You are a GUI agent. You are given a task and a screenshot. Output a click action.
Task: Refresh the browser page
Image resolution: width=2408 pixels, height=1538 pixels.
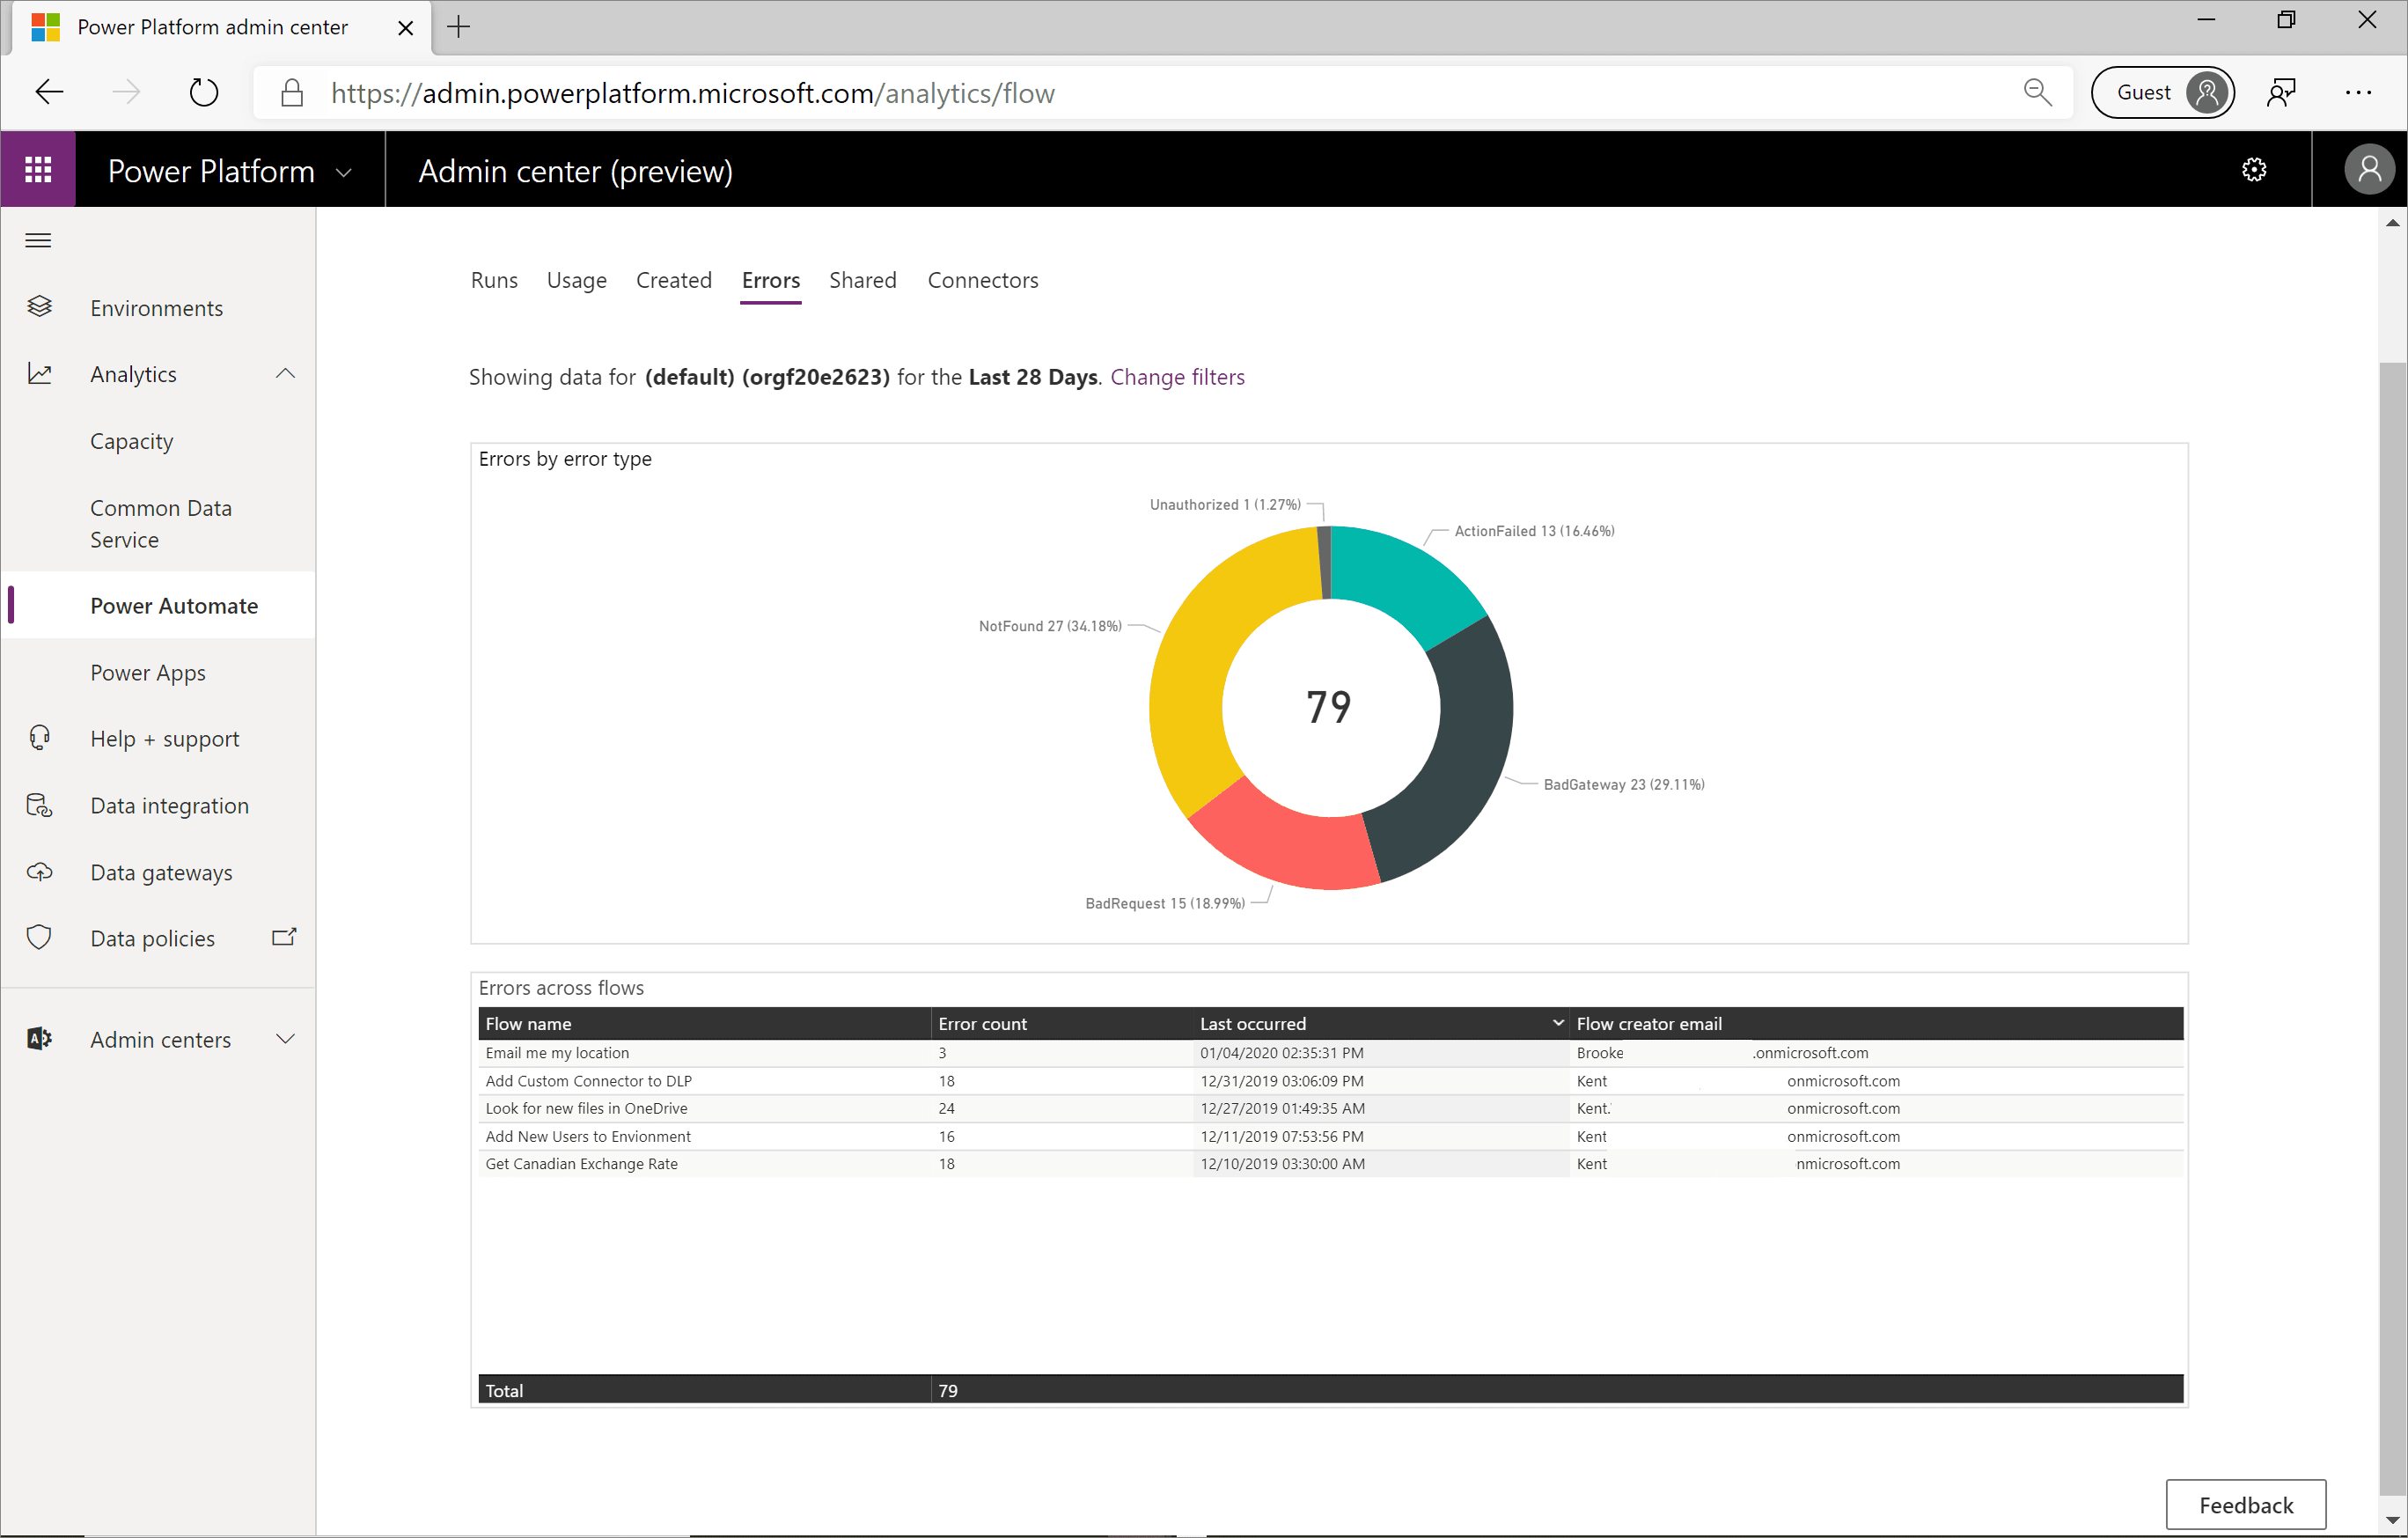[x=203, y=93]
